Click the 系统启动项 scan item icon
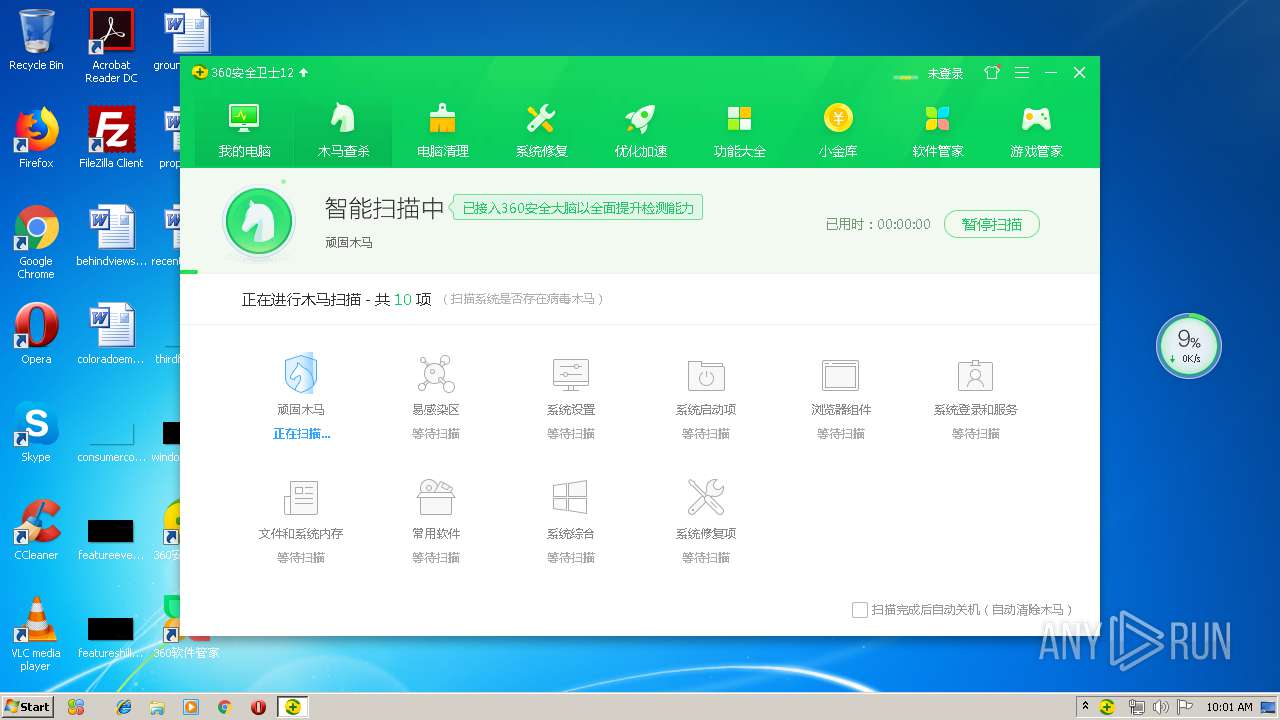The image size is (1280, 720). tap(706, 375)
